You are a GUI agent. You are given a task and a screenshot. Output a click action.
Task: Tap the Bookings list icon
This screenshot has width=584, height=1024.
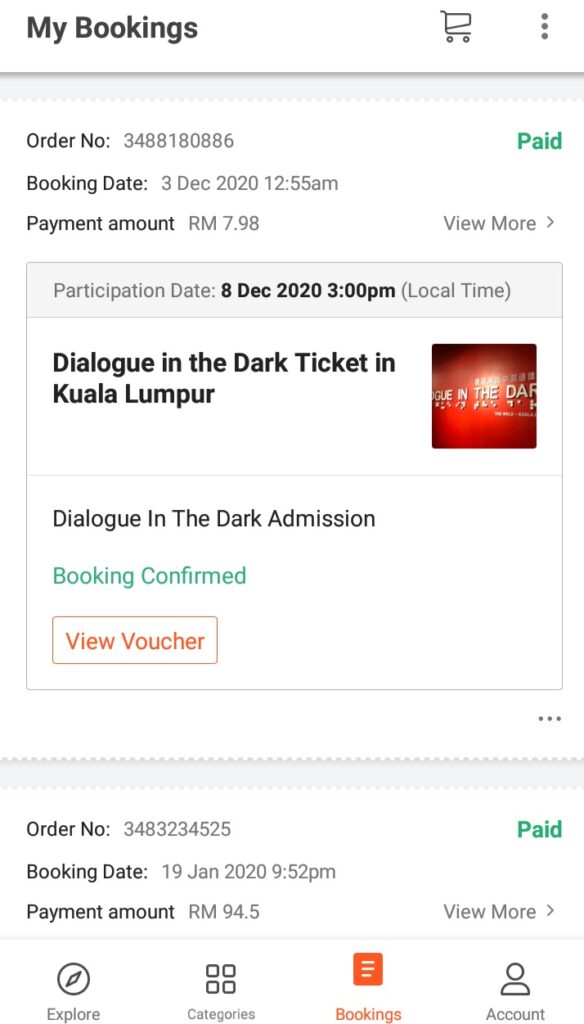[368, 970]
